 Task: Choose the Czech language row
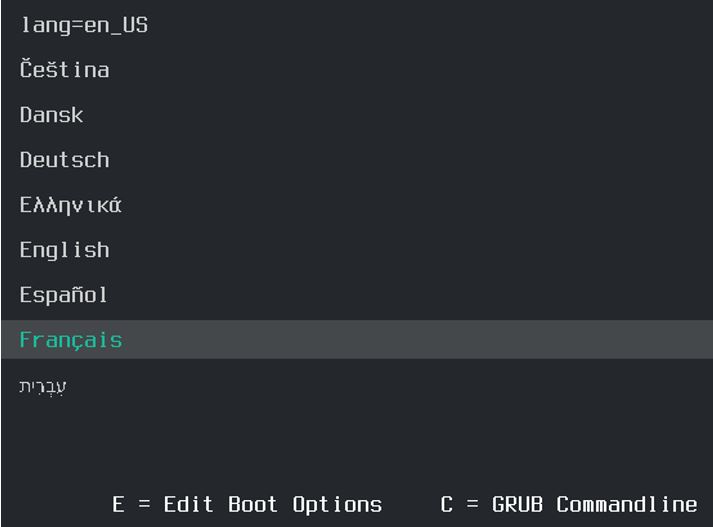(x=64, y=70)
